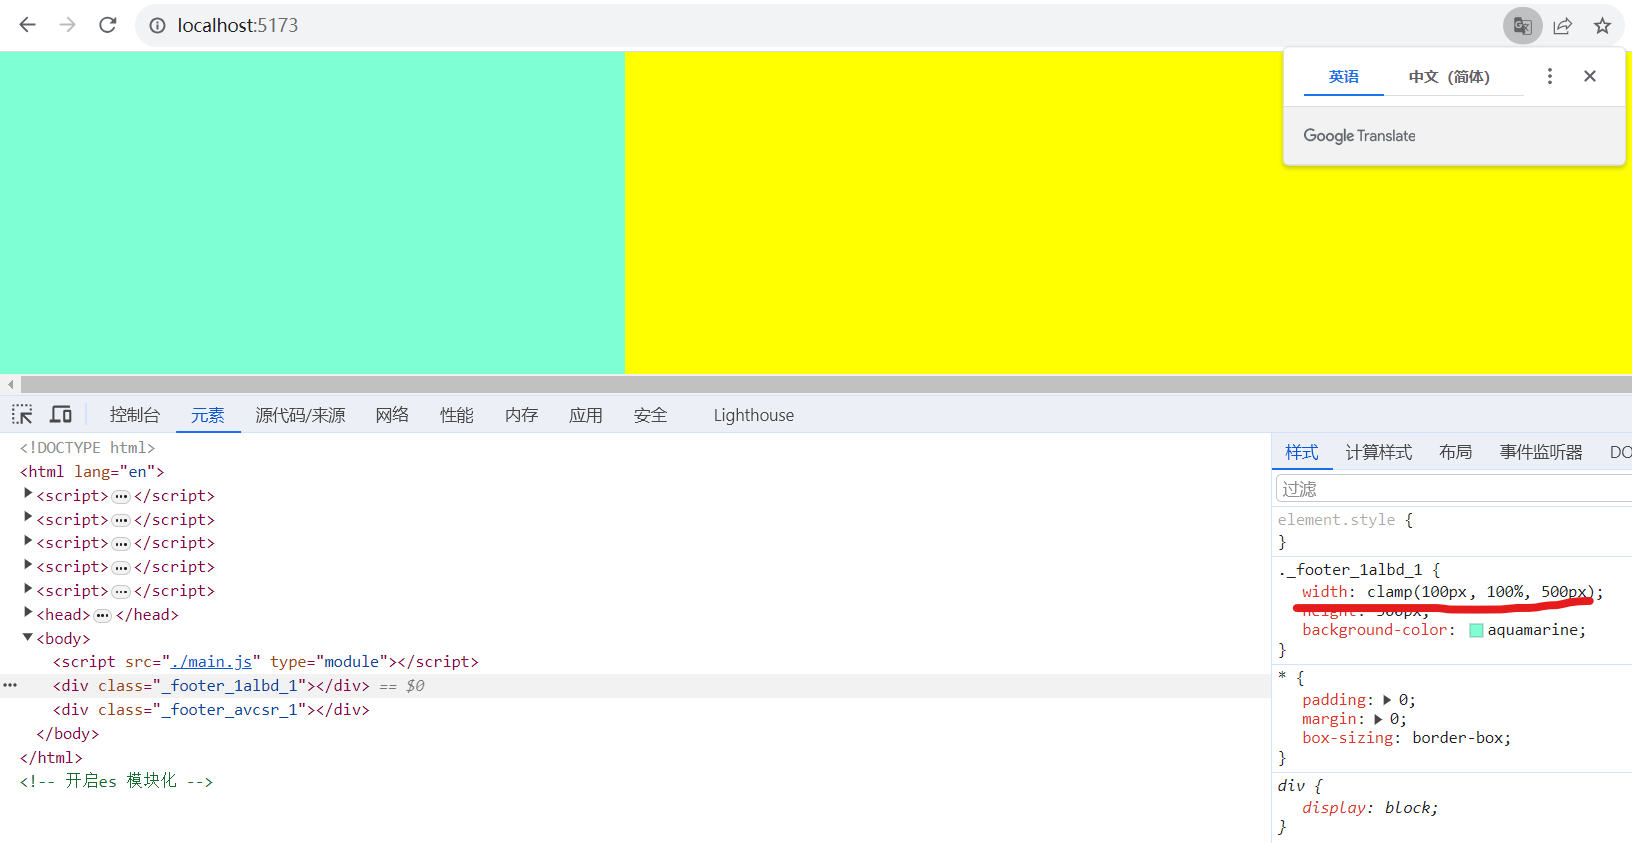Expand the fourth script node
The height and width of the screenshot is (843, 1632).
28,565
